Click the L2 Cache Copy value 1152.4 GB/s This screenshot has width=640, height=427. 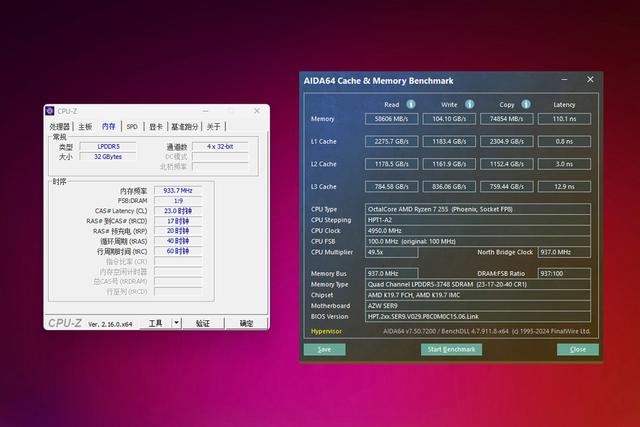(507, 164)
